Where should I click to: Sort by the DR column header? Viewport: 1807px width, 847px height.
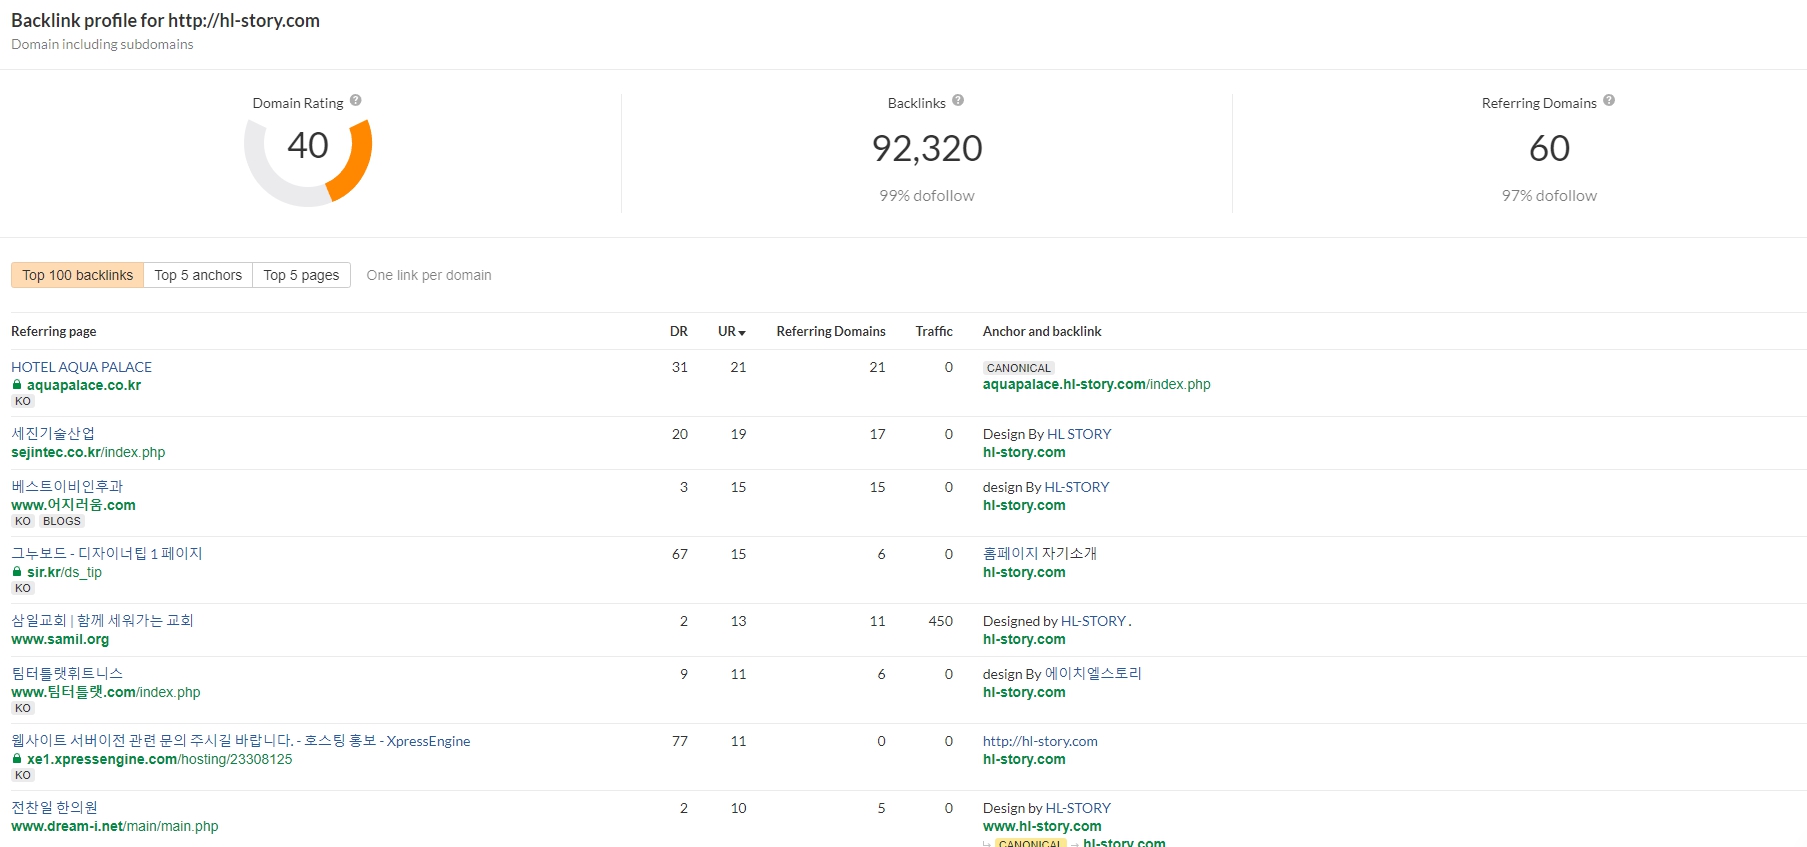[x=678, y=331]
